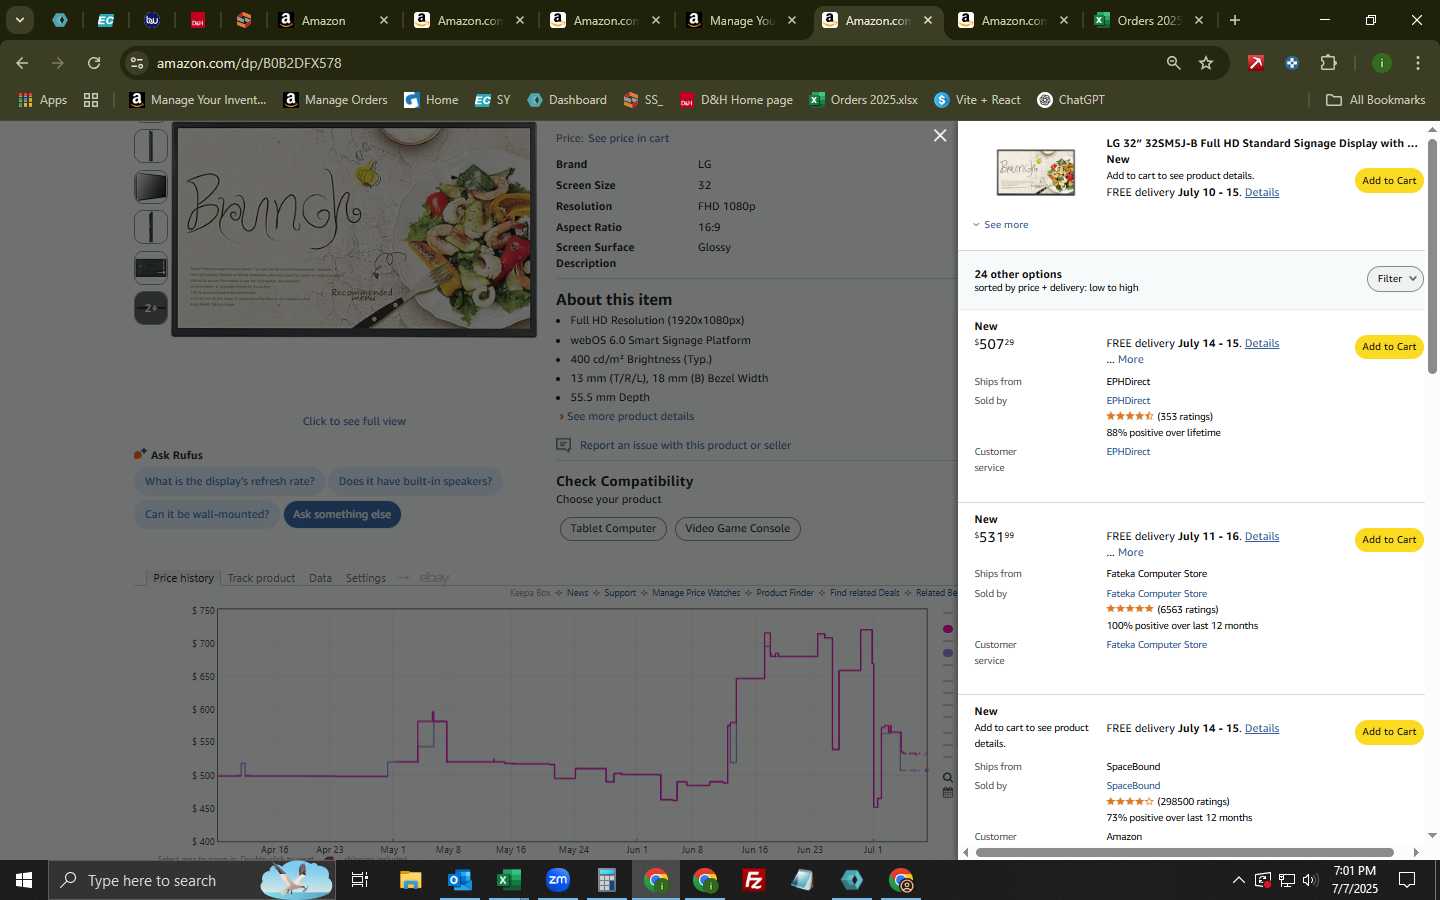Close the all-offers side panel with X
The height and width of the screenshot is (900, 1440).
[x=940, y=135]
